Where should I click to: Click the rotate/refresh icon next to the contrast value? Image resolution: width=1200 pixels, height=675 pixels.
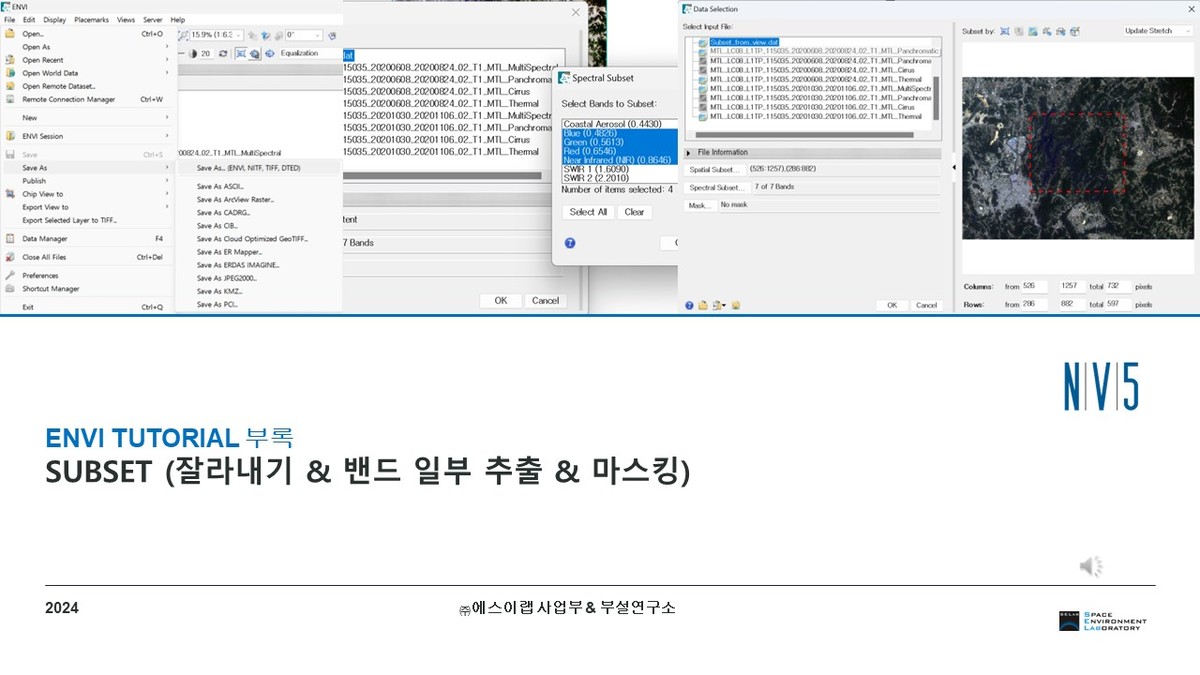click(x=223, y=53)
